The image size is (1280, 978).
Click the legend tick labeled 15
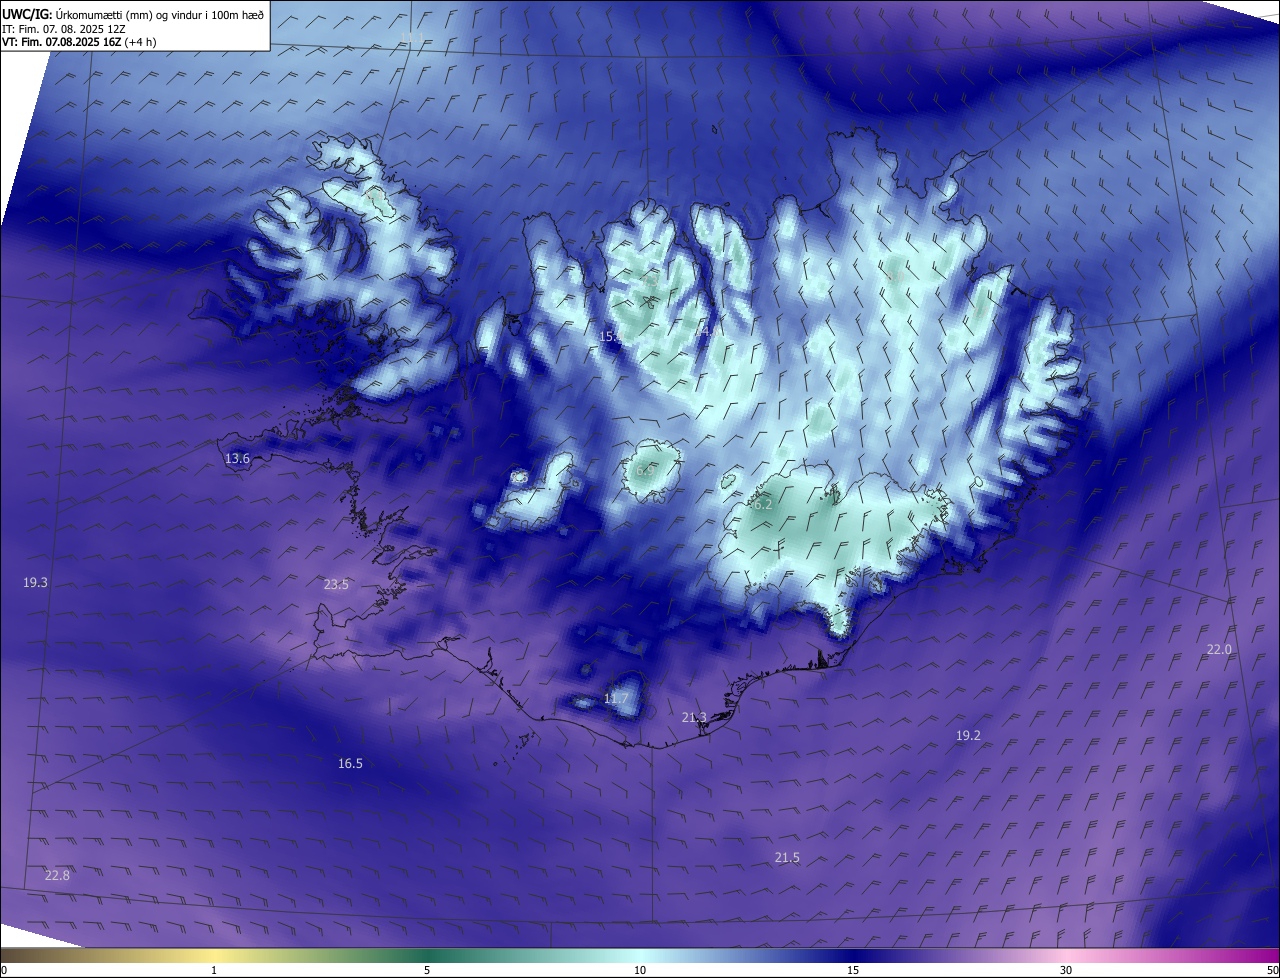click(853, 970)
